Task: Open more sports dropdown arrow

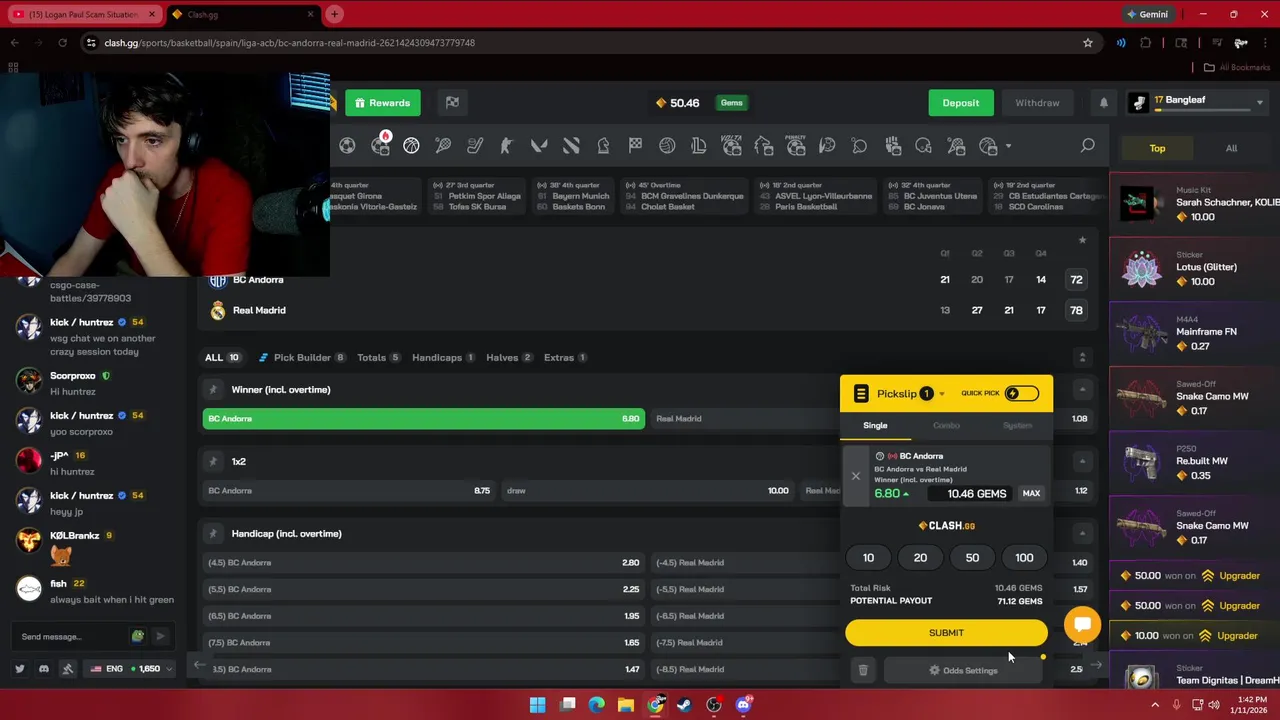Action: tap(1008, 147)
